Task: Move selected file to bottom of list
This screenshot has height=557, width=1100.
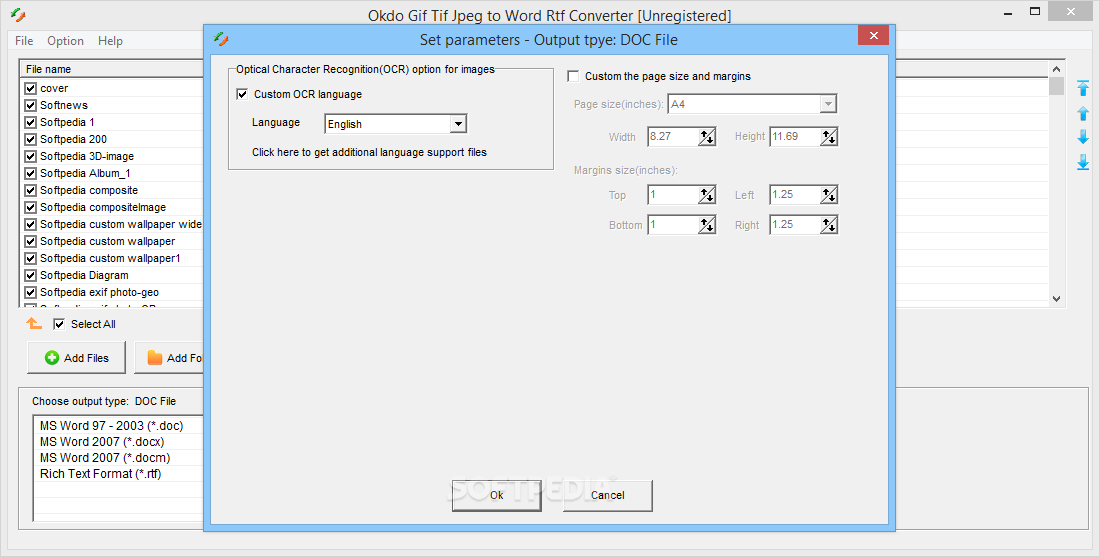Action: 1083,161
